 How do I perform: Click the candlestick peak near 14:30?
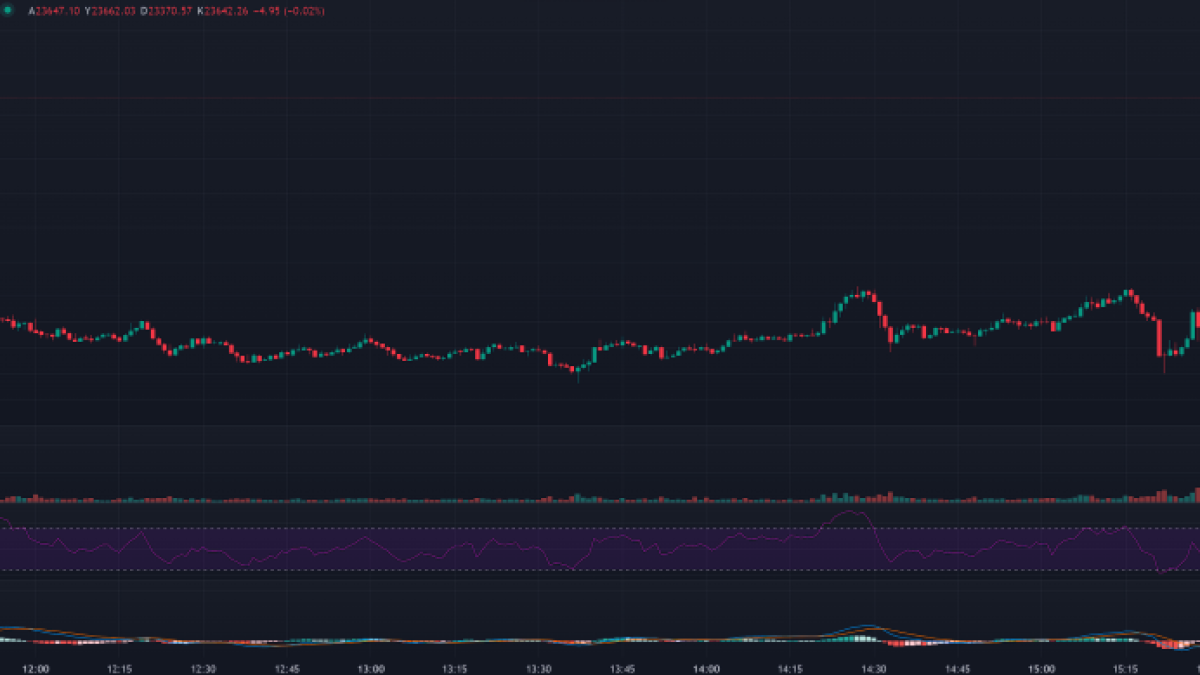click(x=860, y=294)
